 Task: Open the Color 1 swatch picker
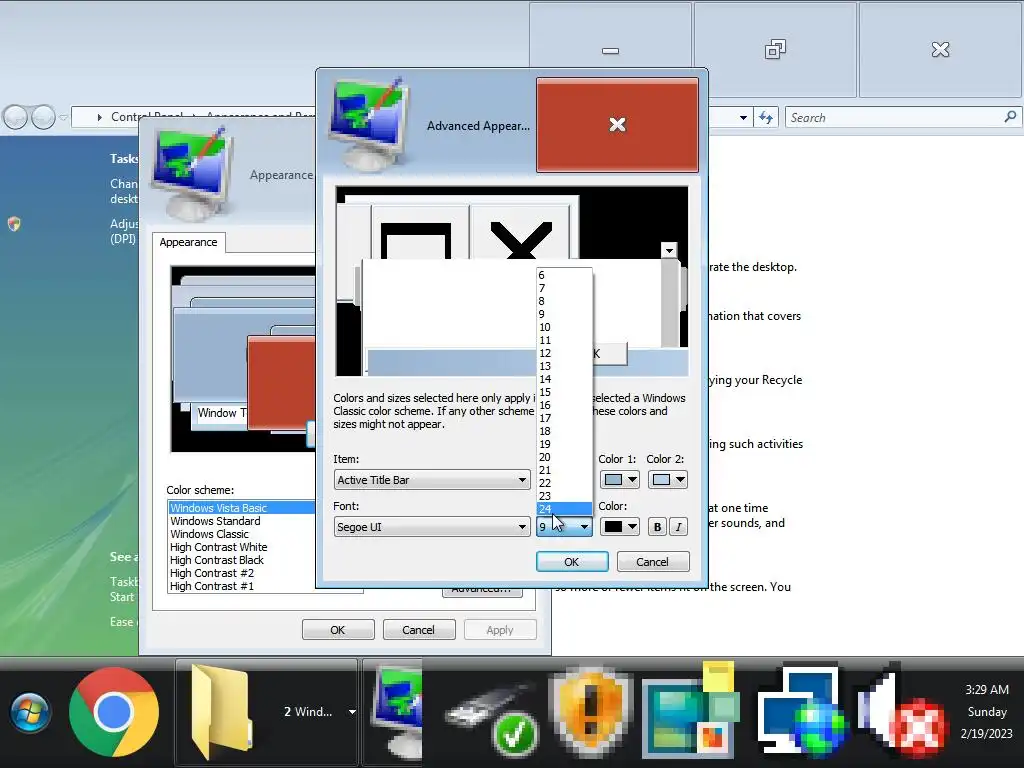coord(619,480)
